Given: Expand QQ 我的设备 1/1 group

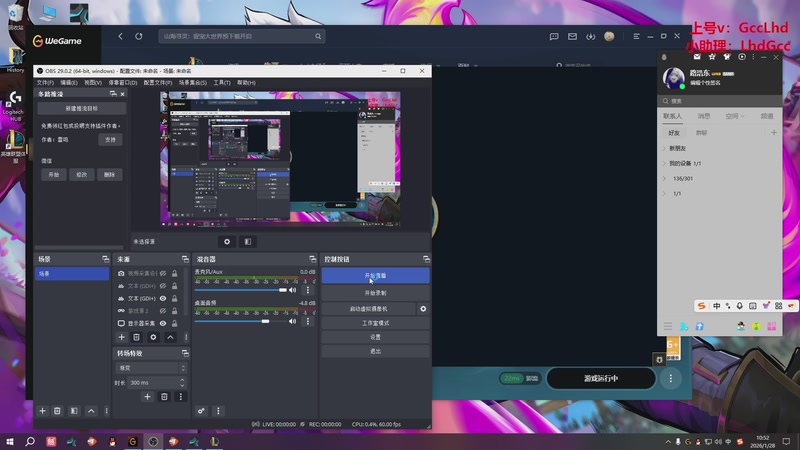Looking at the screenshot, I should pyautogui.click(x=664, y=163).
